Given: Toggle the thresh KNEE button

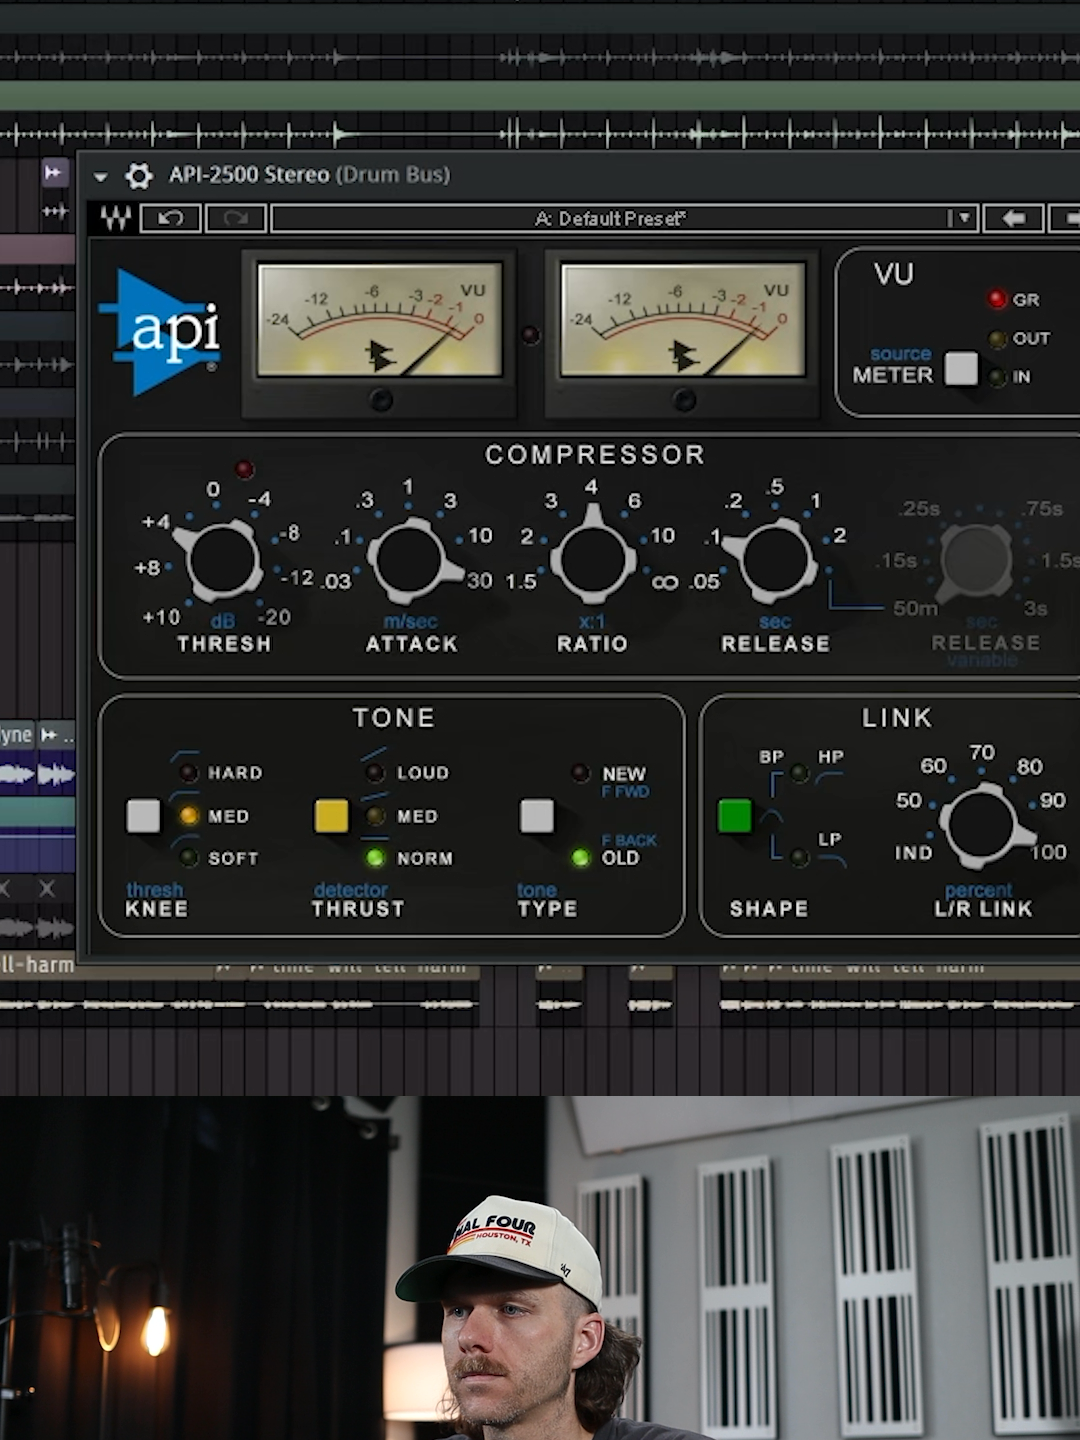Looking at the screenshot, I should [x=143, y=816].
